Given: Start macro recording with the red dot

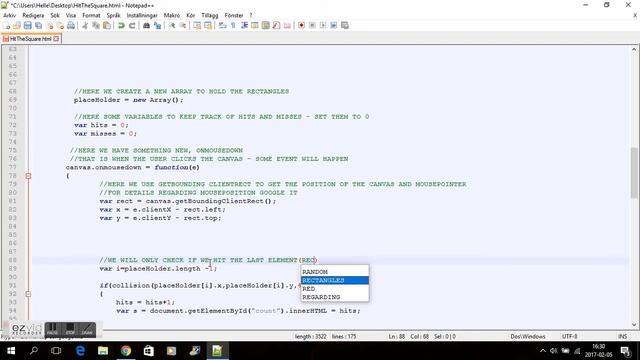Looking at the screenshot, I should (301, 25).
